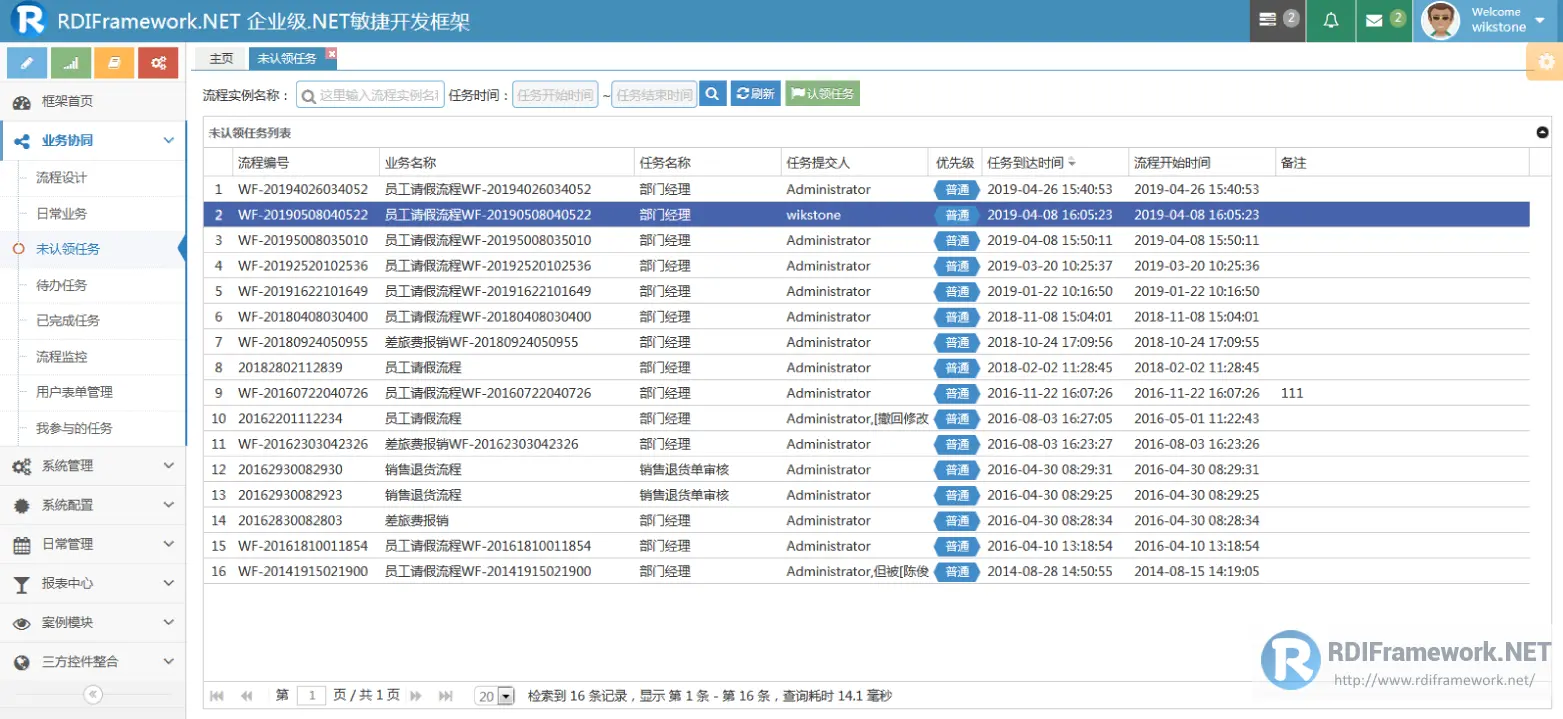Click 差旅费报销 in row 14
The image size is (1563, 719).
pyautogui.click(x=417, y=521)
